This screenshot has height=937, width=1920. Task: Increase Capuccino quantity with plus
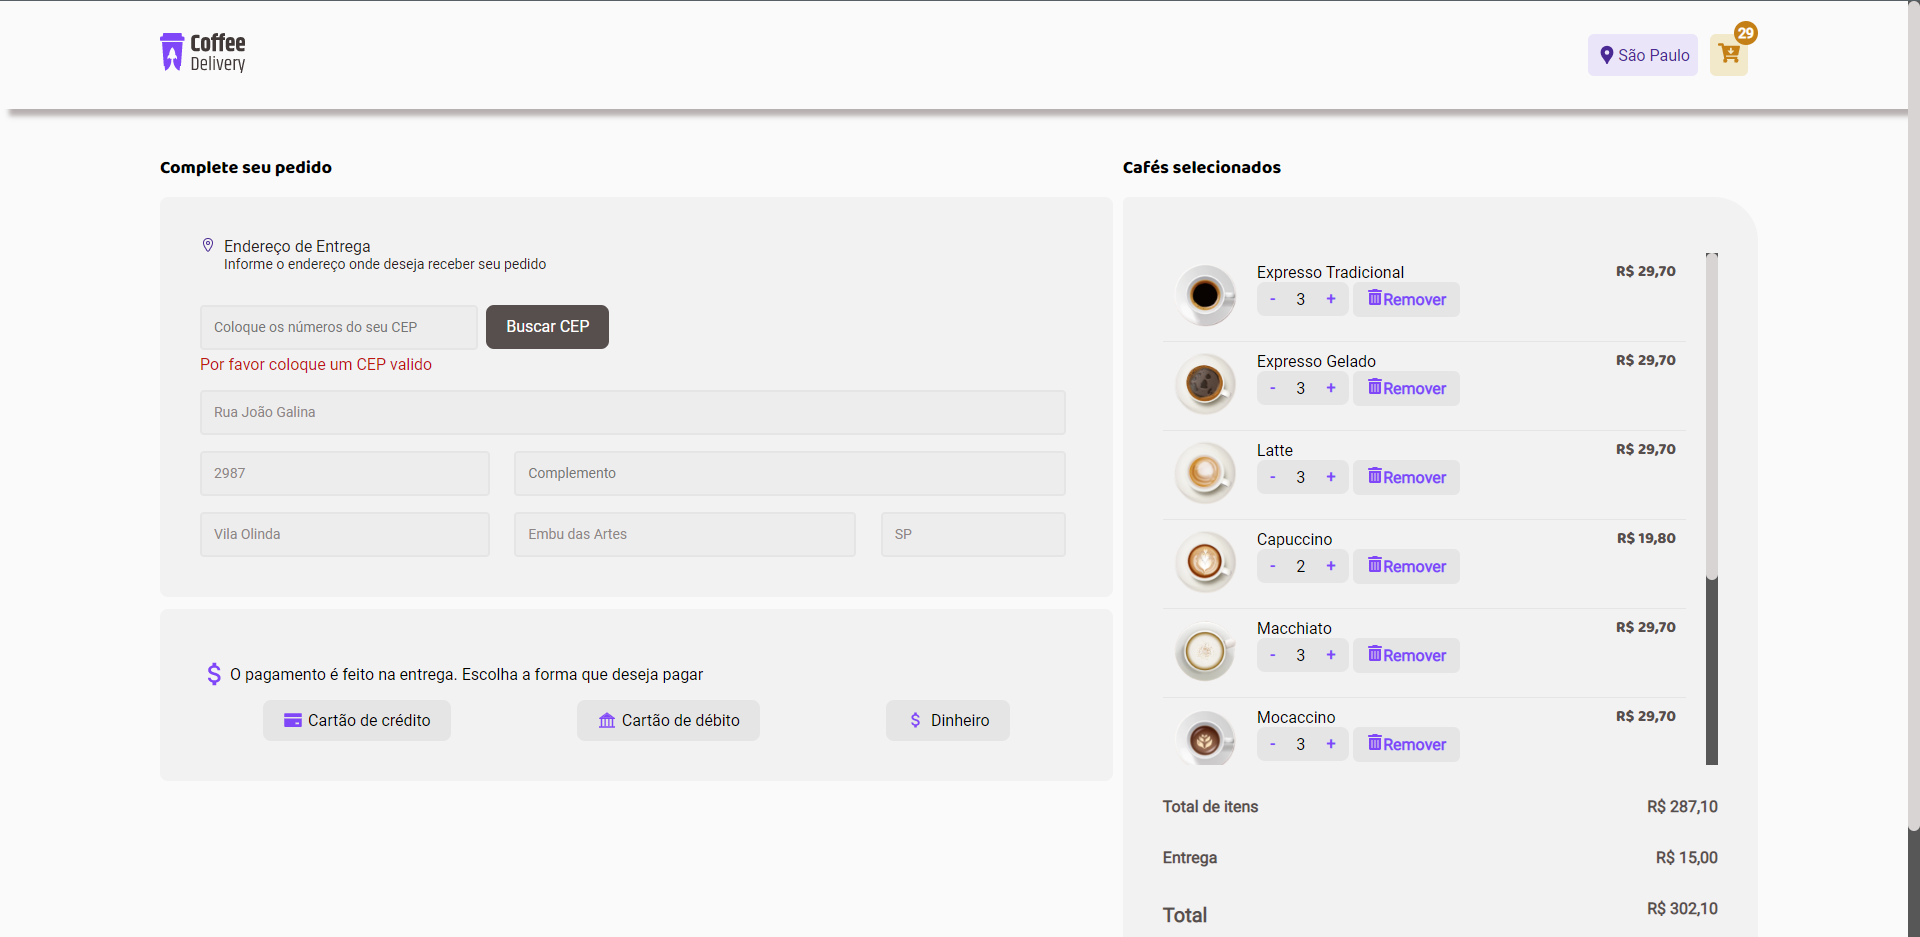[1331, 566]
